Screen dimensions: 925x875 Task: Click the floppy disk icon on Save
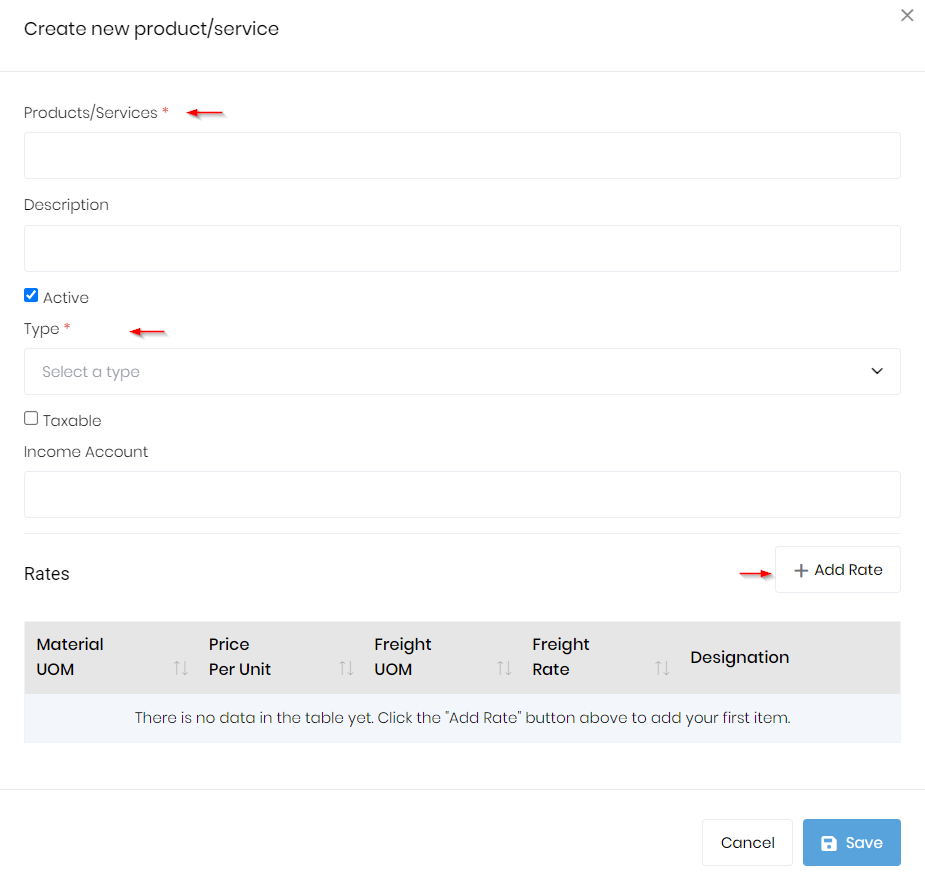(x=829, y=843)
